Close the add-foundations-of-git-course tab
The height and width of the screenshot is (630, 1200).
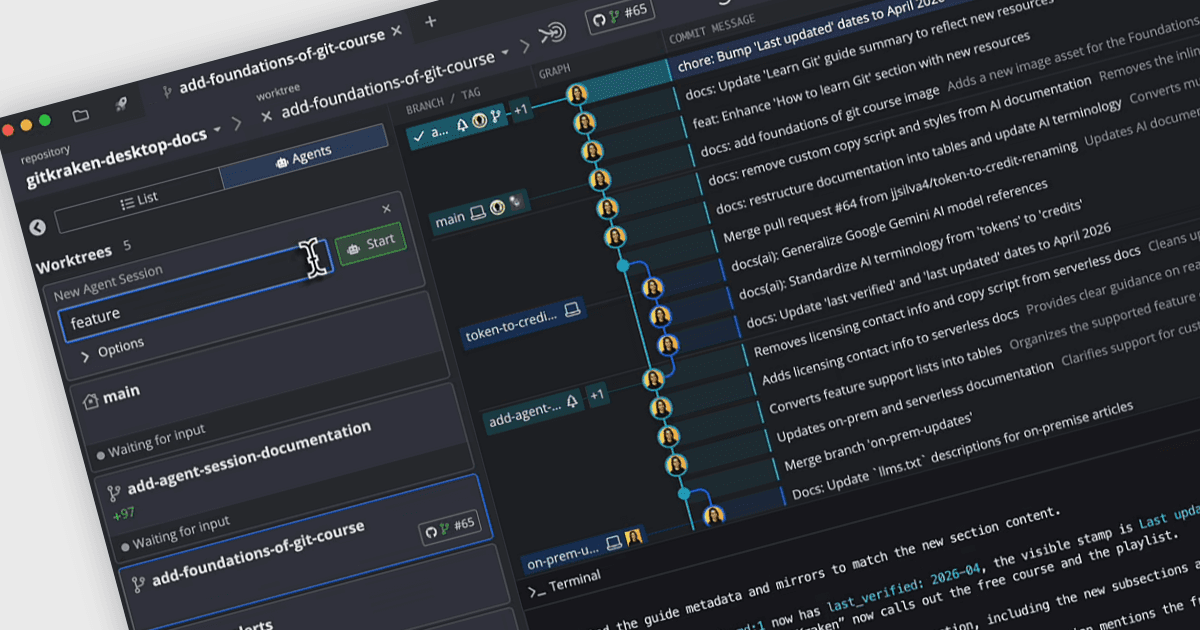tap(396, 31)
